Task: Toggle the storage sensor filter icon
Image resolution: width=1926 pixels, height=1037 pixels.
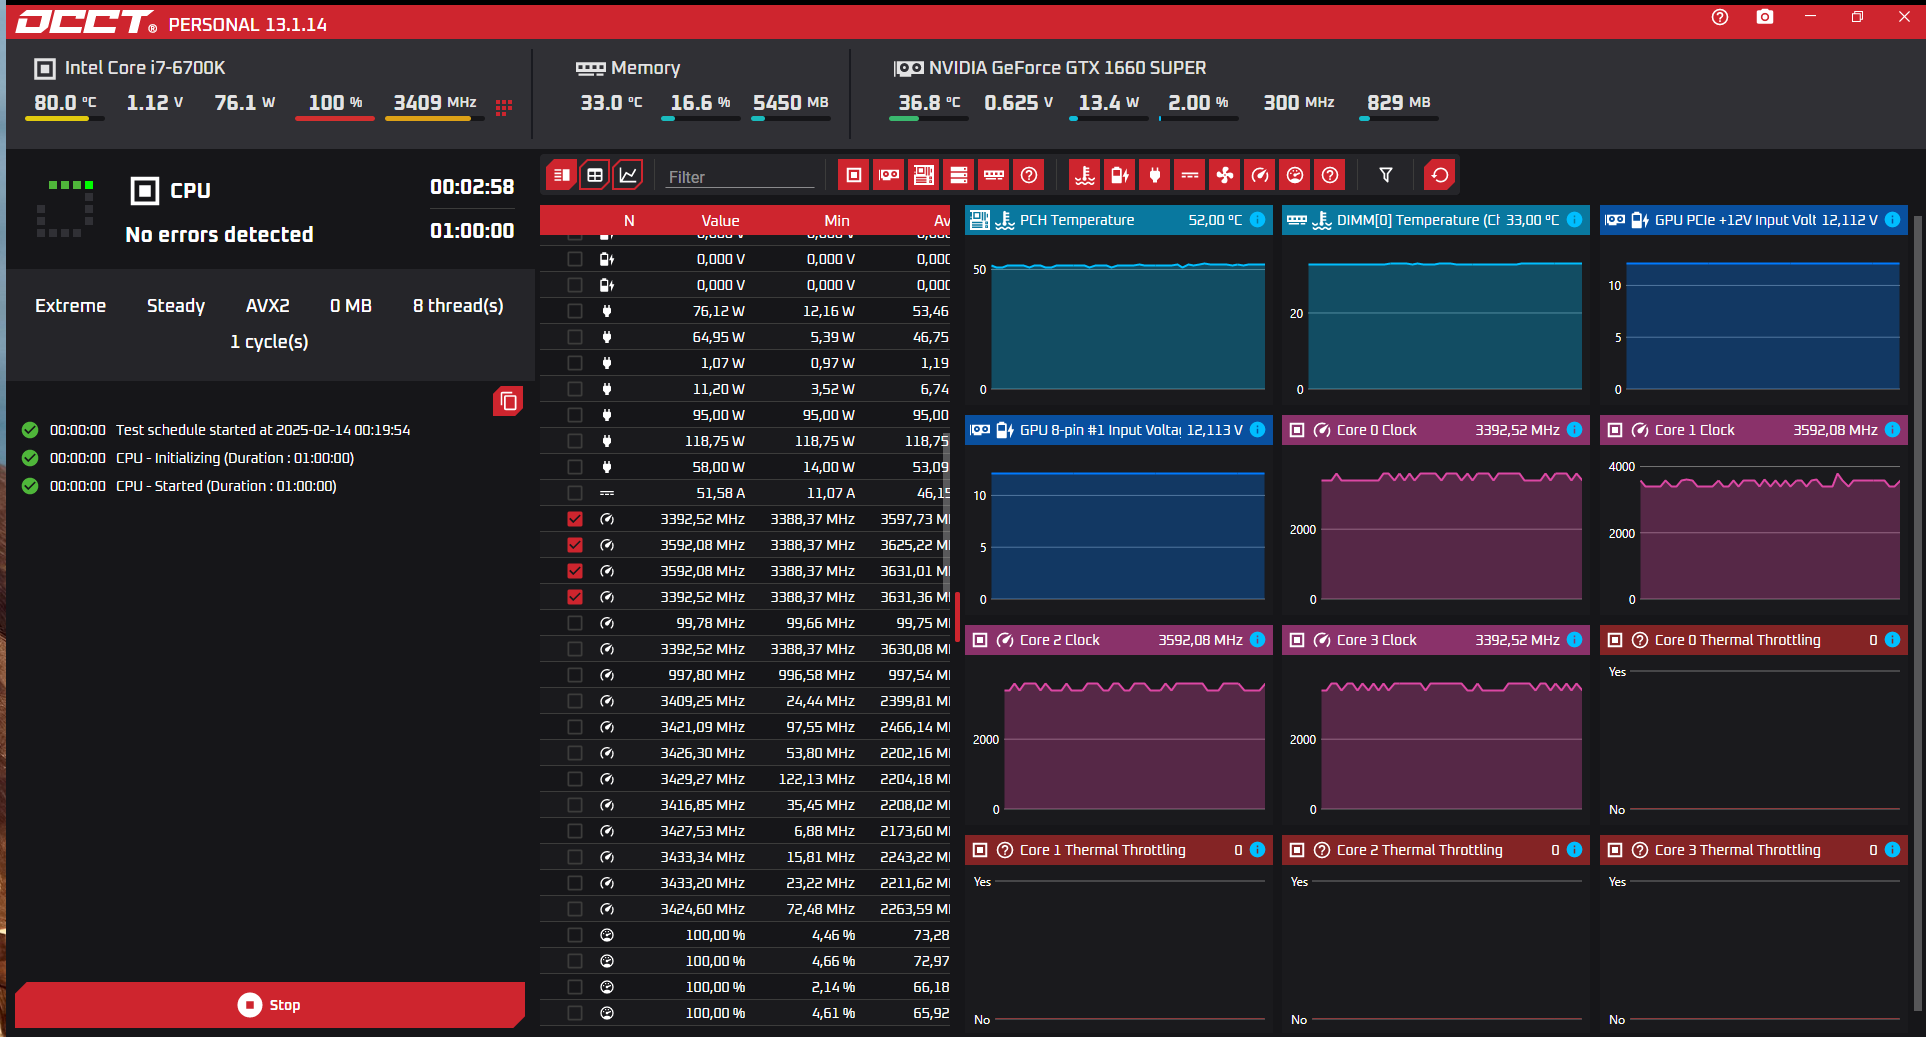Action: (x=959, y=175)
